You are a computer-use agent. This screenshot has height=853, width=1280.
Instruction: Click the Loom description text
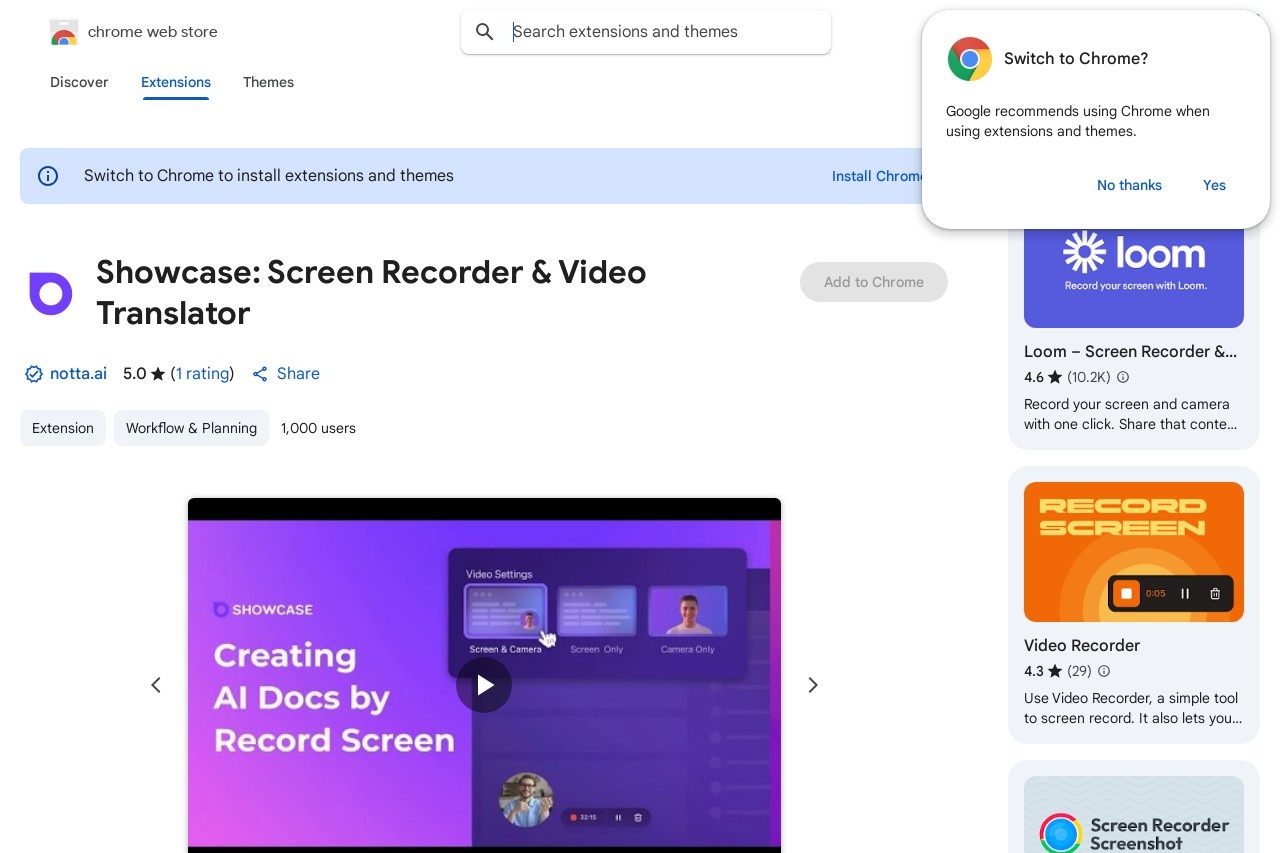[1131, 414]
